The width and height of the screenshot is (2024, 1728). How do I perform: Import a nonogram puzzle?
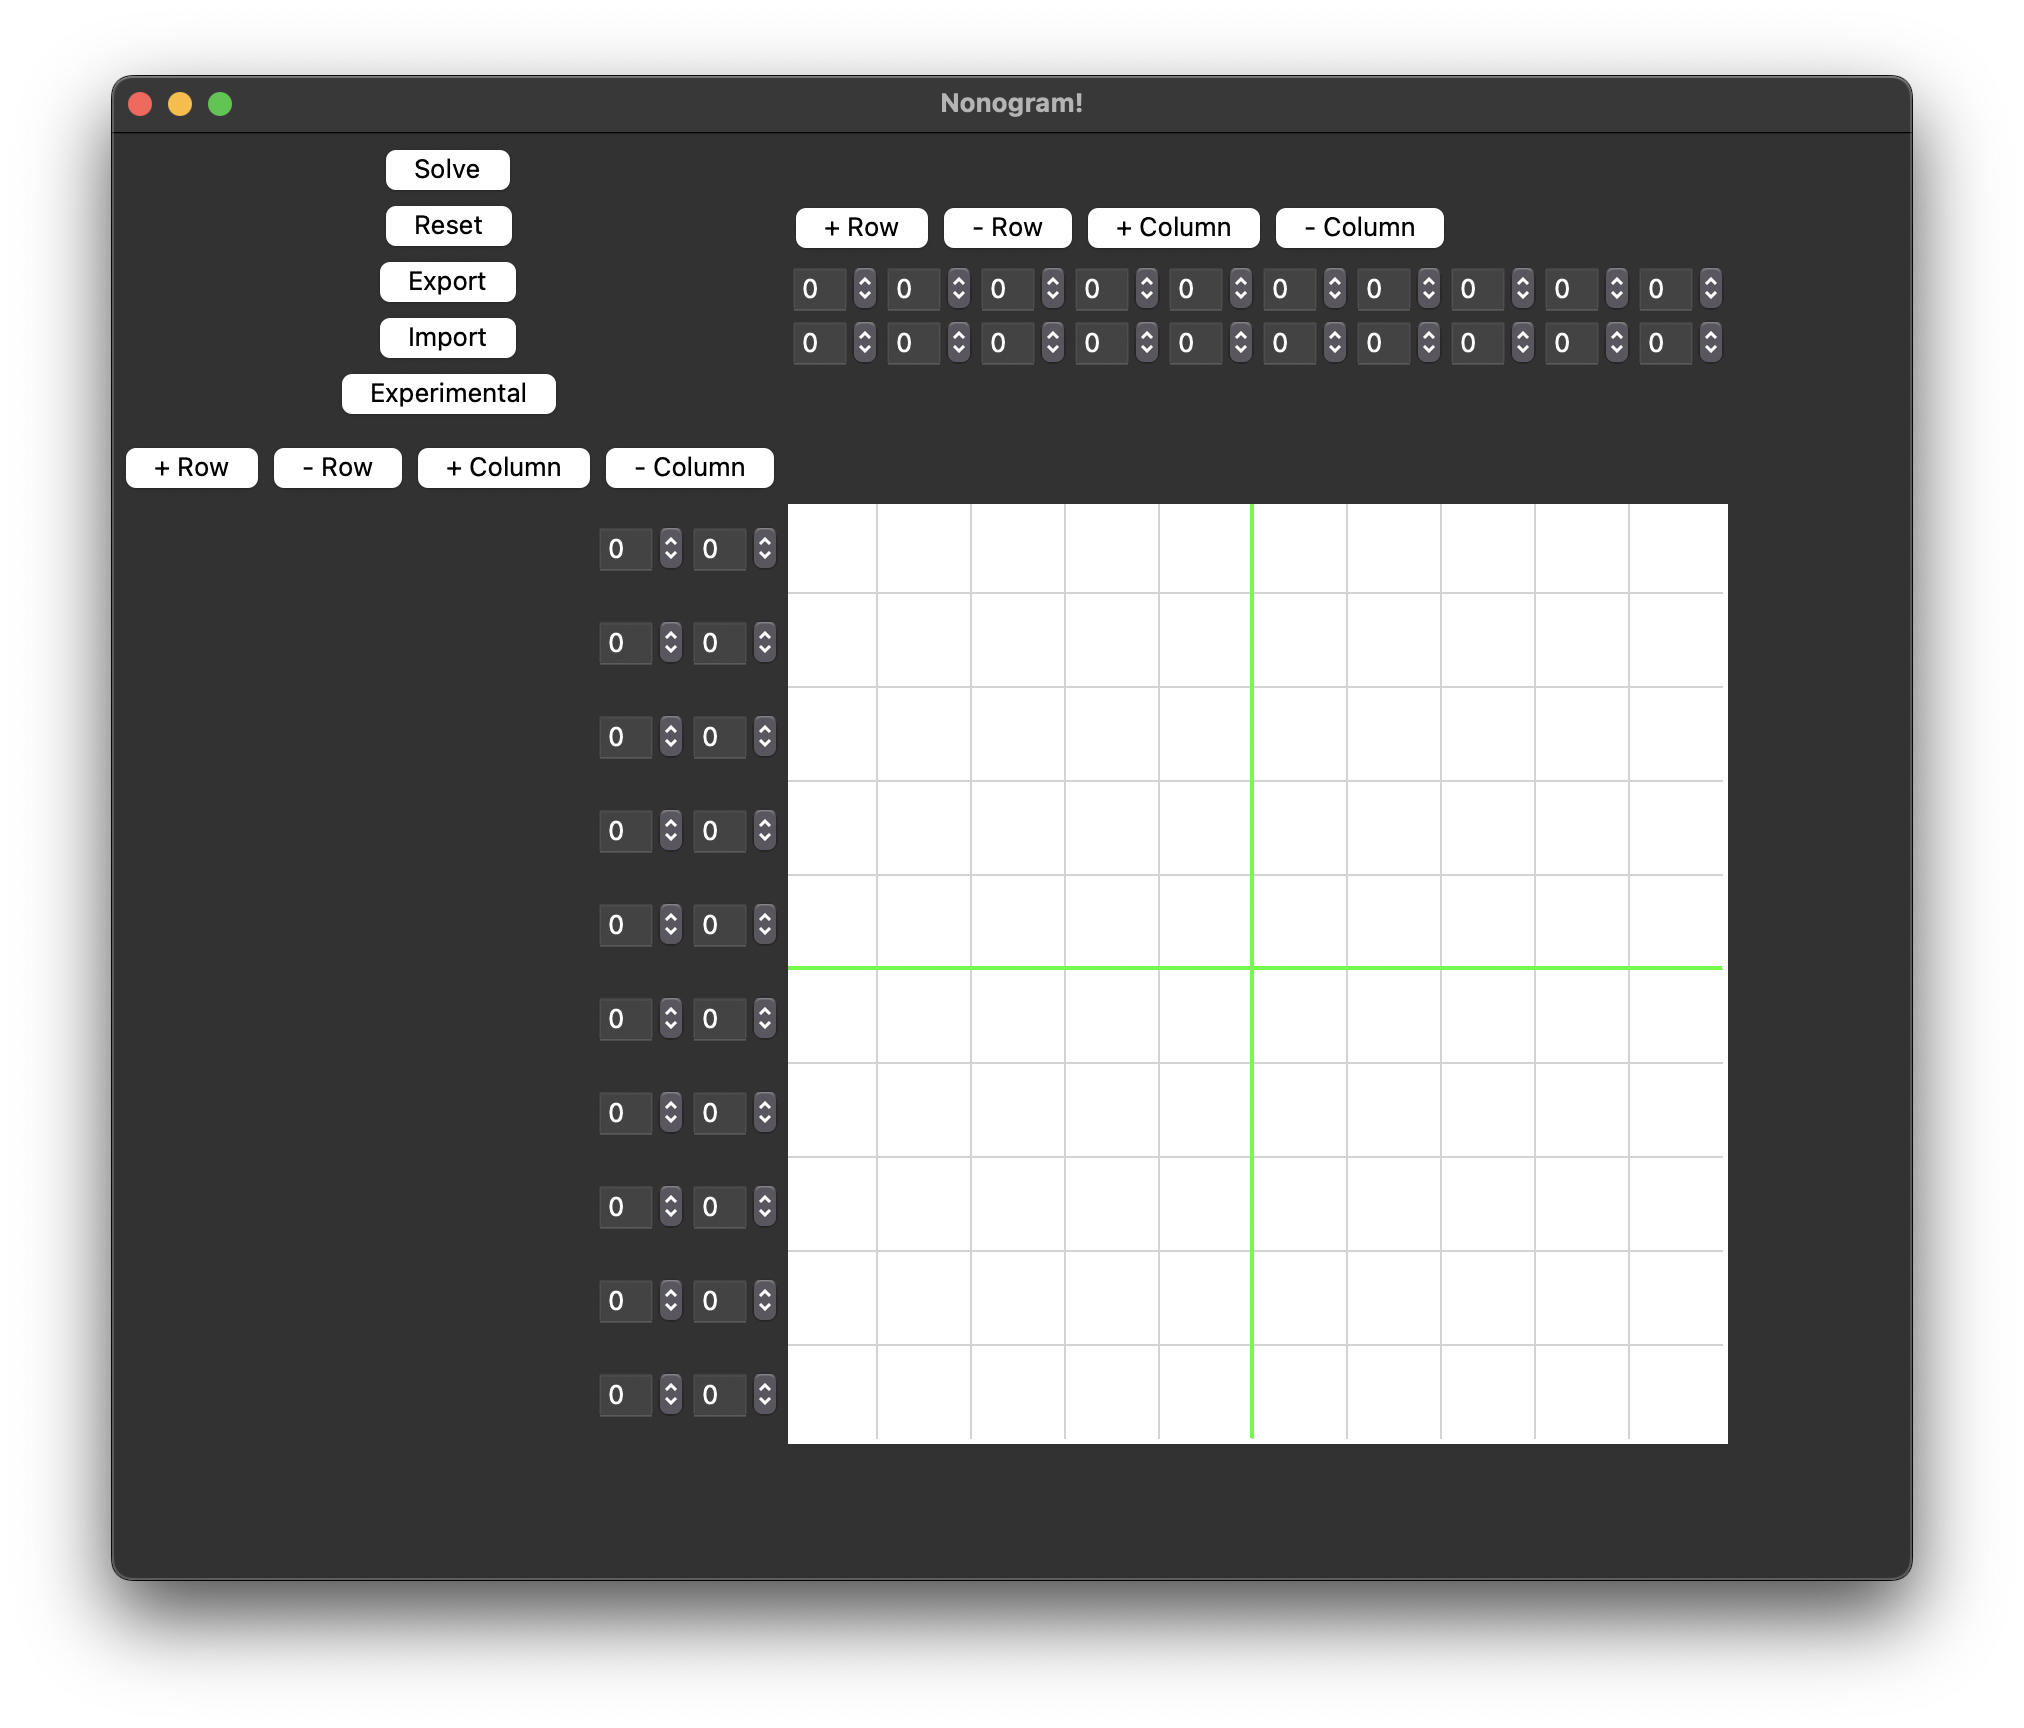(x=447, y=337)
